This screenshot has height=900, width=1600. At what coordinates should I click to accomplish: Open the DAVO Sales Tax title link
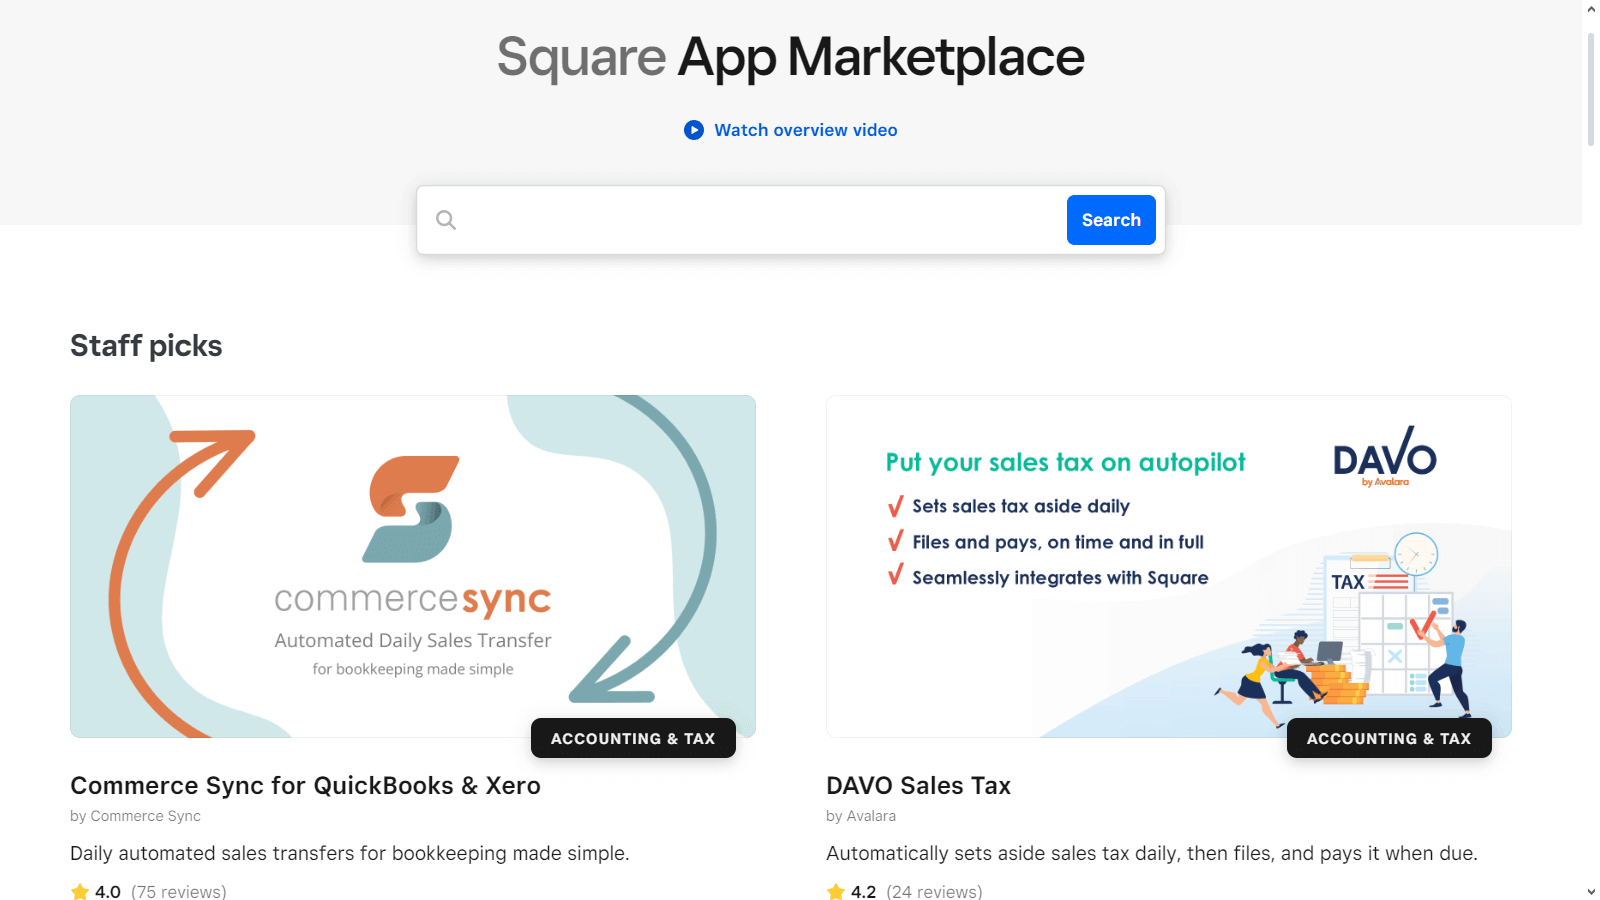point(918,785)
